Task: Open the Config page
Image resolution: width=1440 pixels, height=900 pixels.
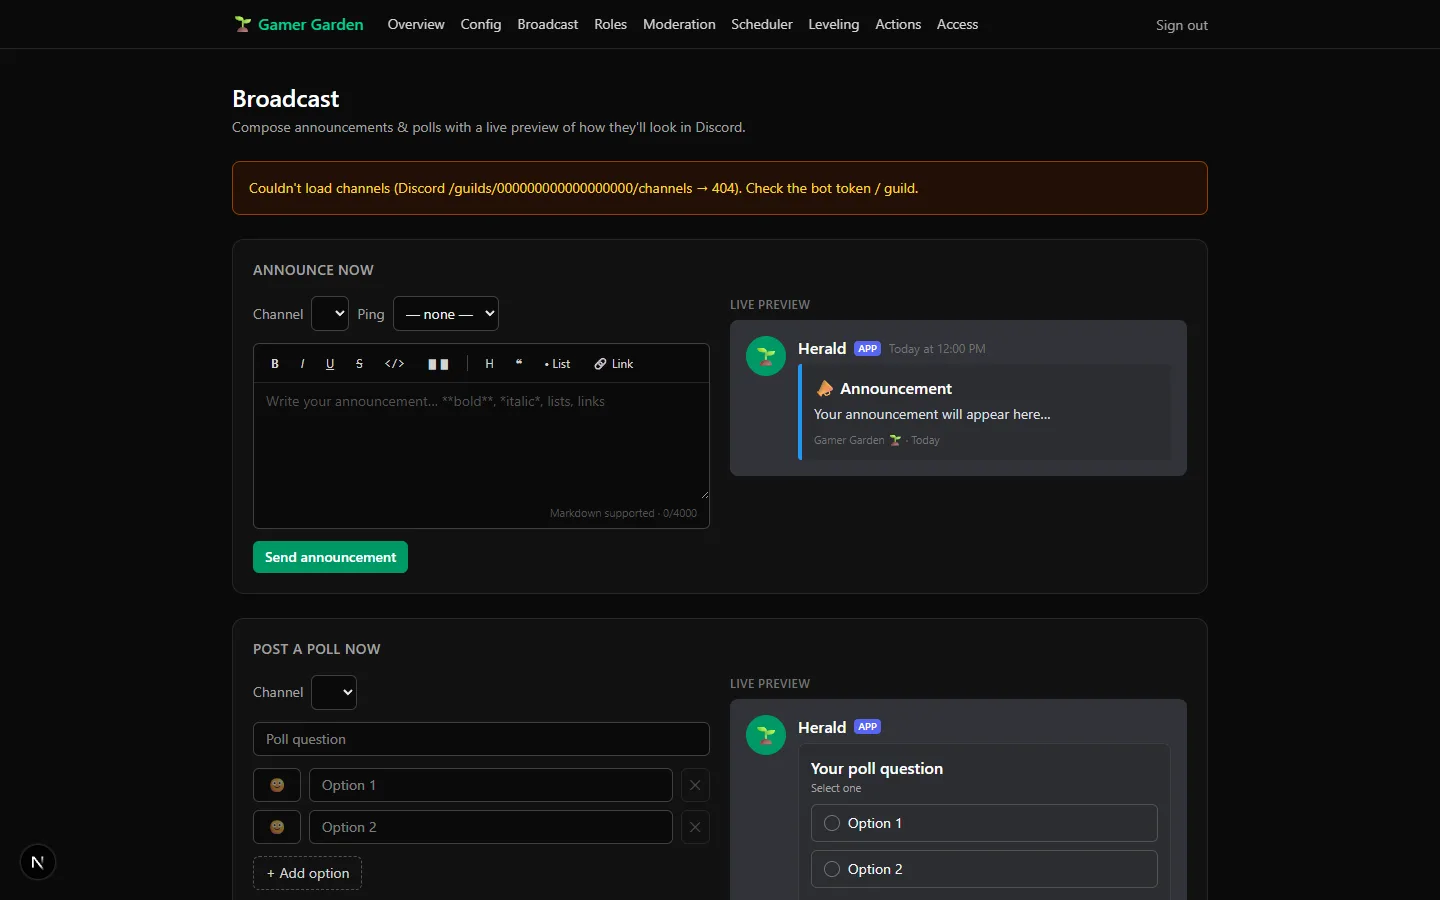Action: tap(481, 24)
